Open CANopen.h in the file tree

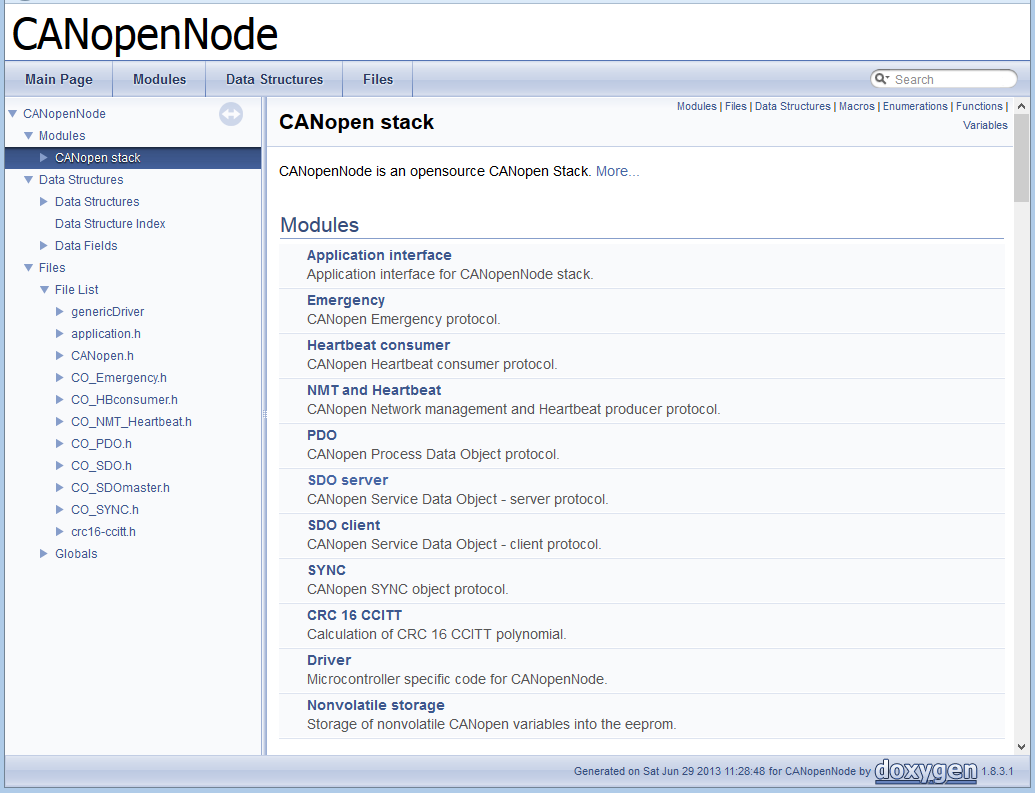[102, 356]
